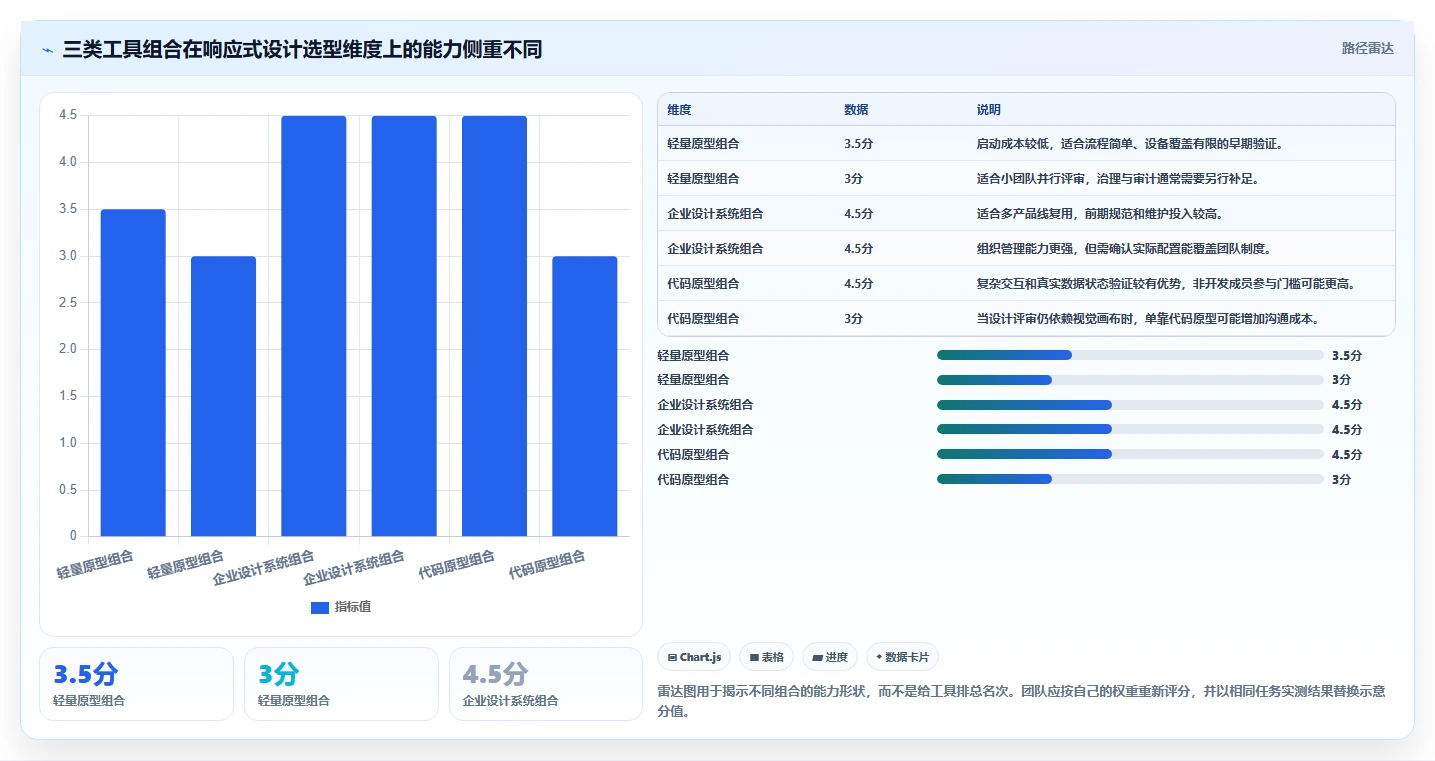Click the 代码原型组合 progress bar showing 4.5分

pyautogui.click(x=1130, y=454)
